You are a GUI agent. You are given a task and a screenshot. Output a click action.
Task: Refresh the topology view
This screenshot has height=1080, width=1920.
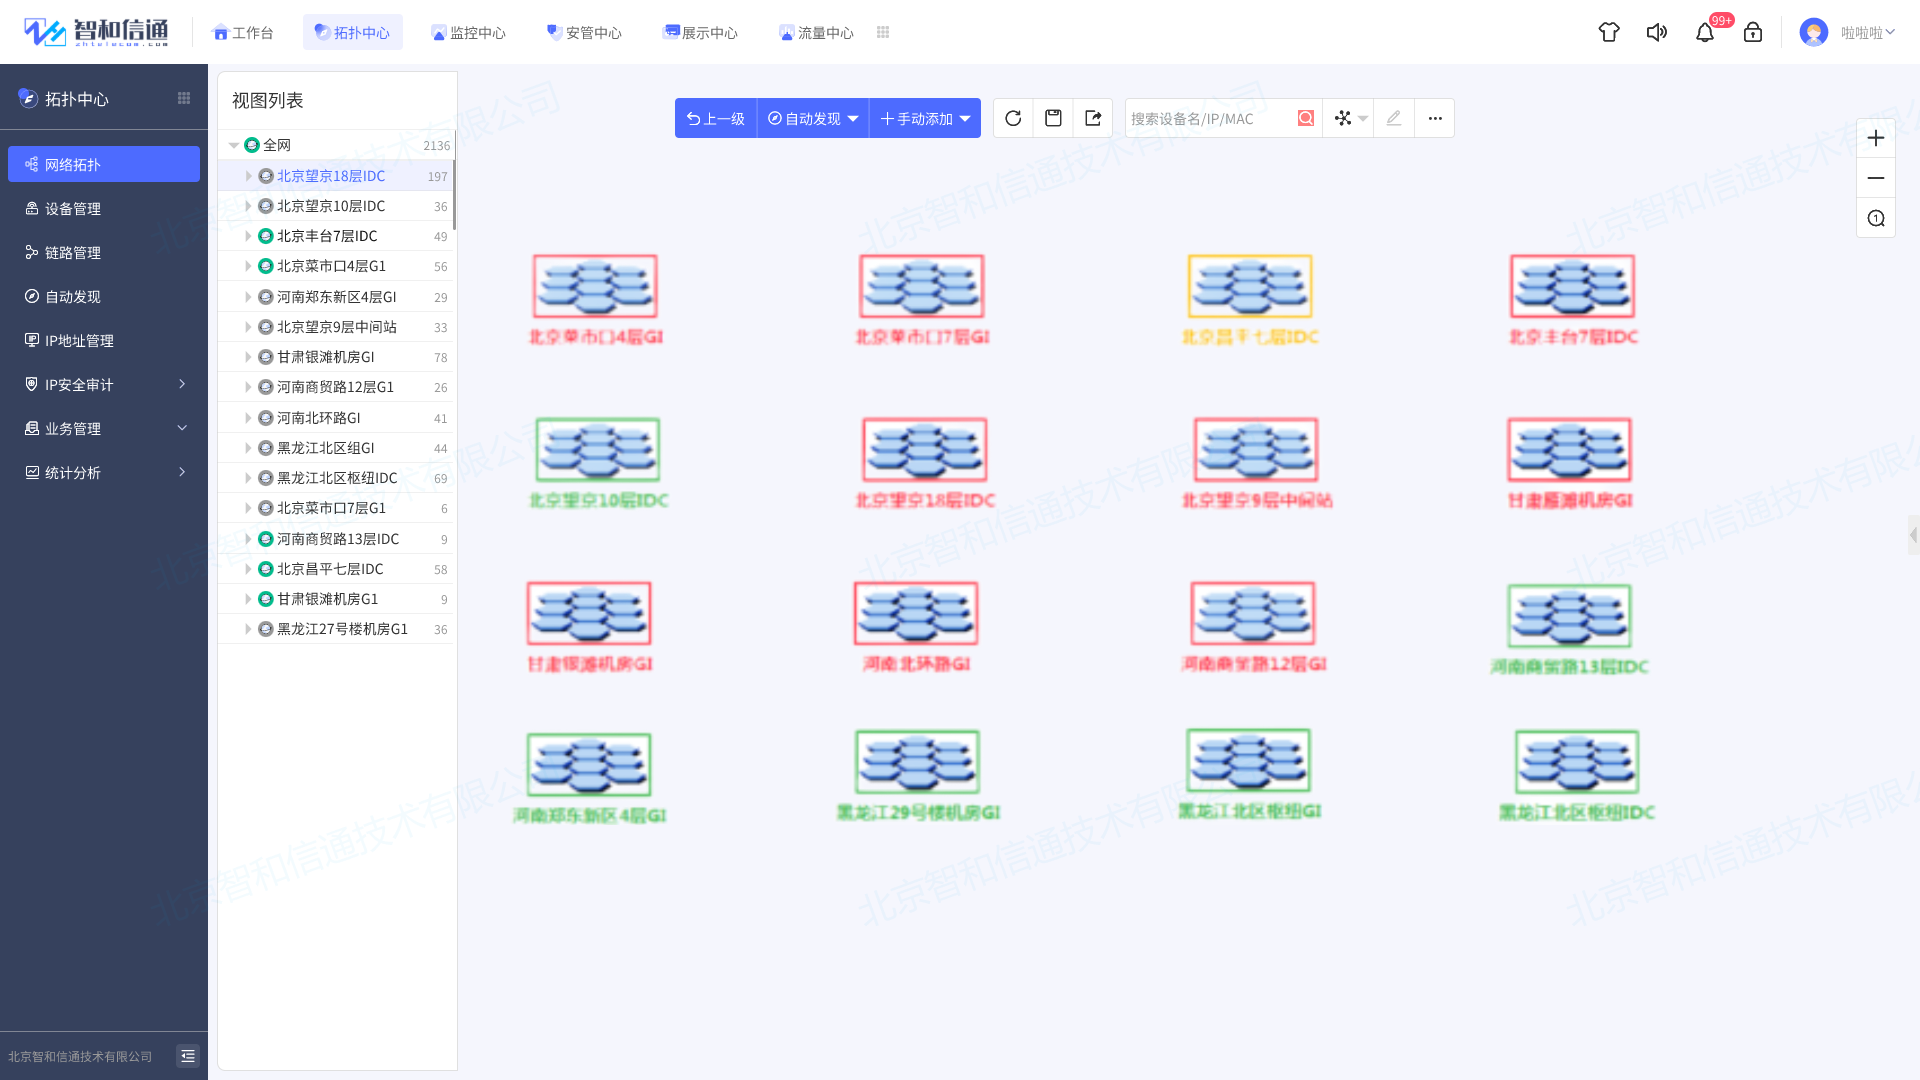tap(1012, 118)
